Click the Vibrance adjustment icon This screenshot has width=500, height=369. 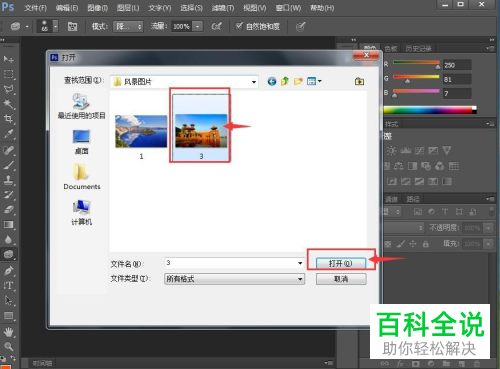point(447,151)
